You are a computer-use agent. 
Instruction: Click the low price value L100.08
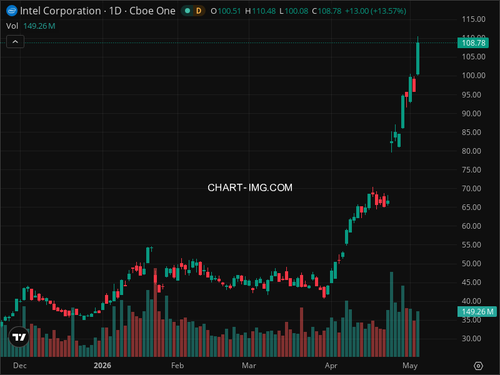click(294, 11)
